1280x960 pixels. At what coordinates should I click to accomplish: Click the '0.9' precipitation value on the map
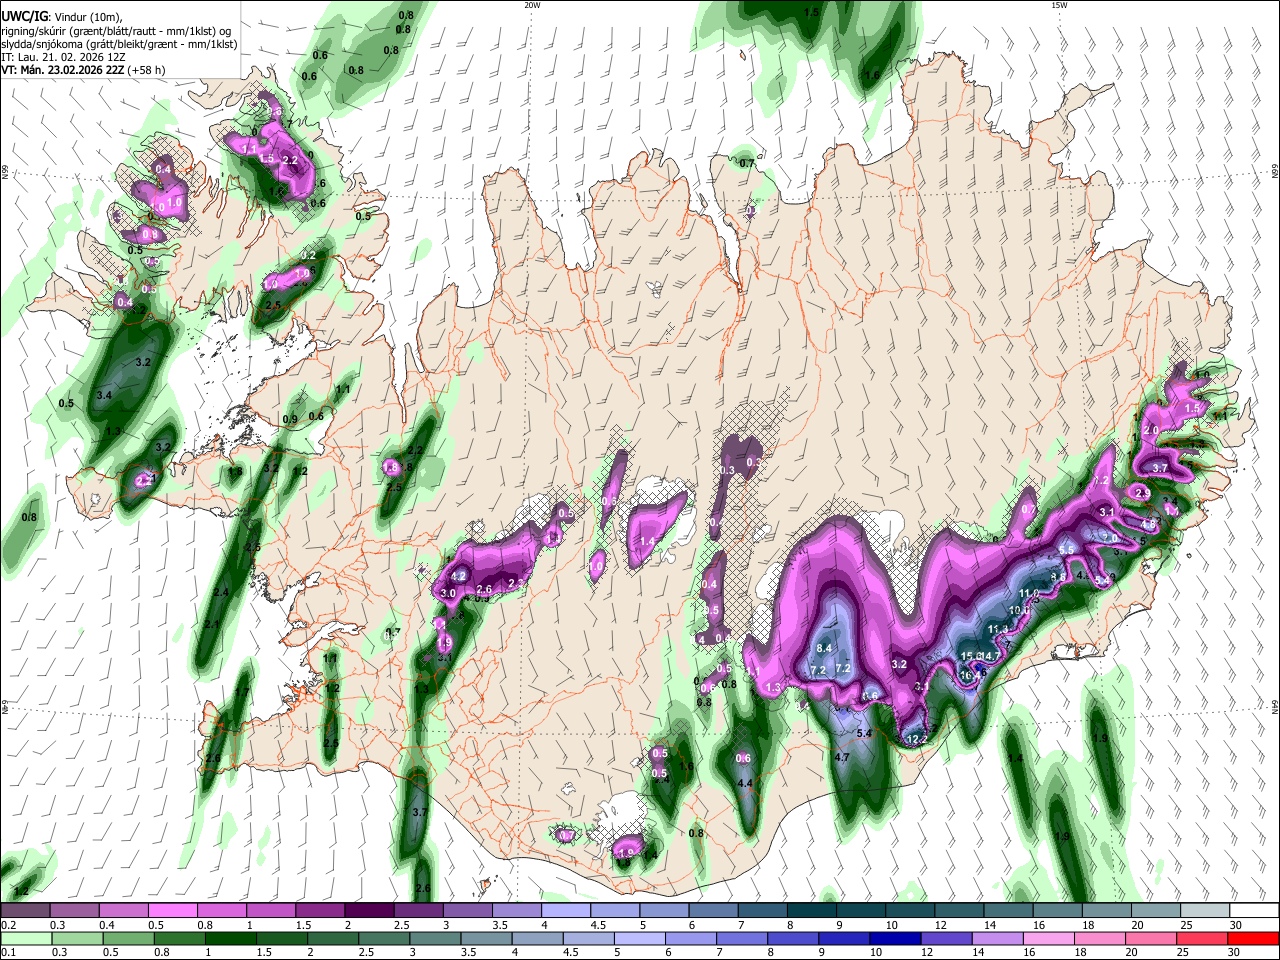pos(290,419)
